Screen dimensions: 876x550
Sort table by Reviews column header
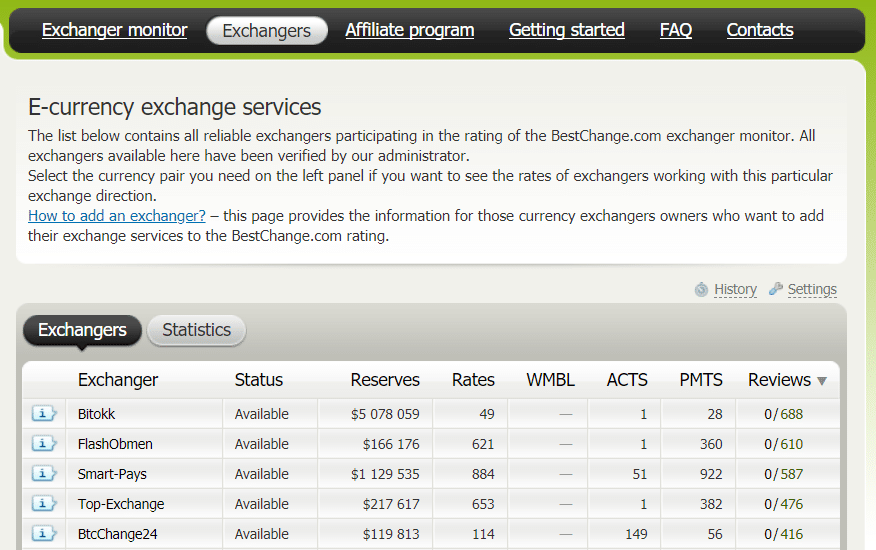click(779, 380)
